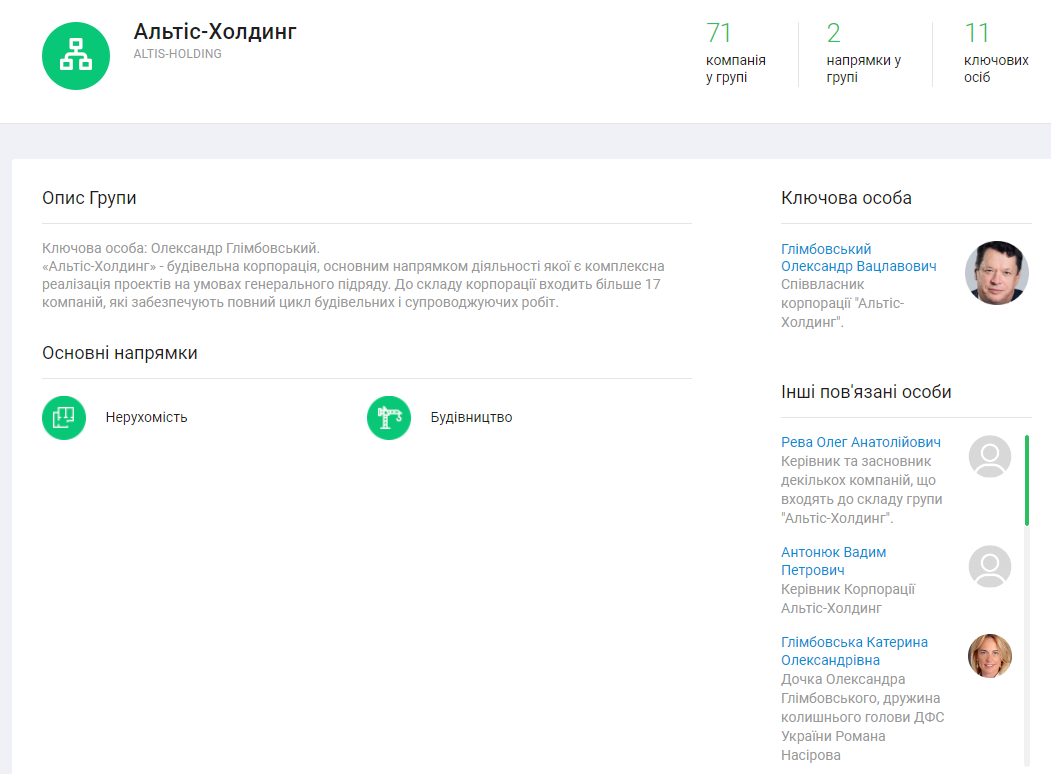1051x774 pixels.
Task: View the 11 ключових осіб stat
Action: tap(995, 52)
